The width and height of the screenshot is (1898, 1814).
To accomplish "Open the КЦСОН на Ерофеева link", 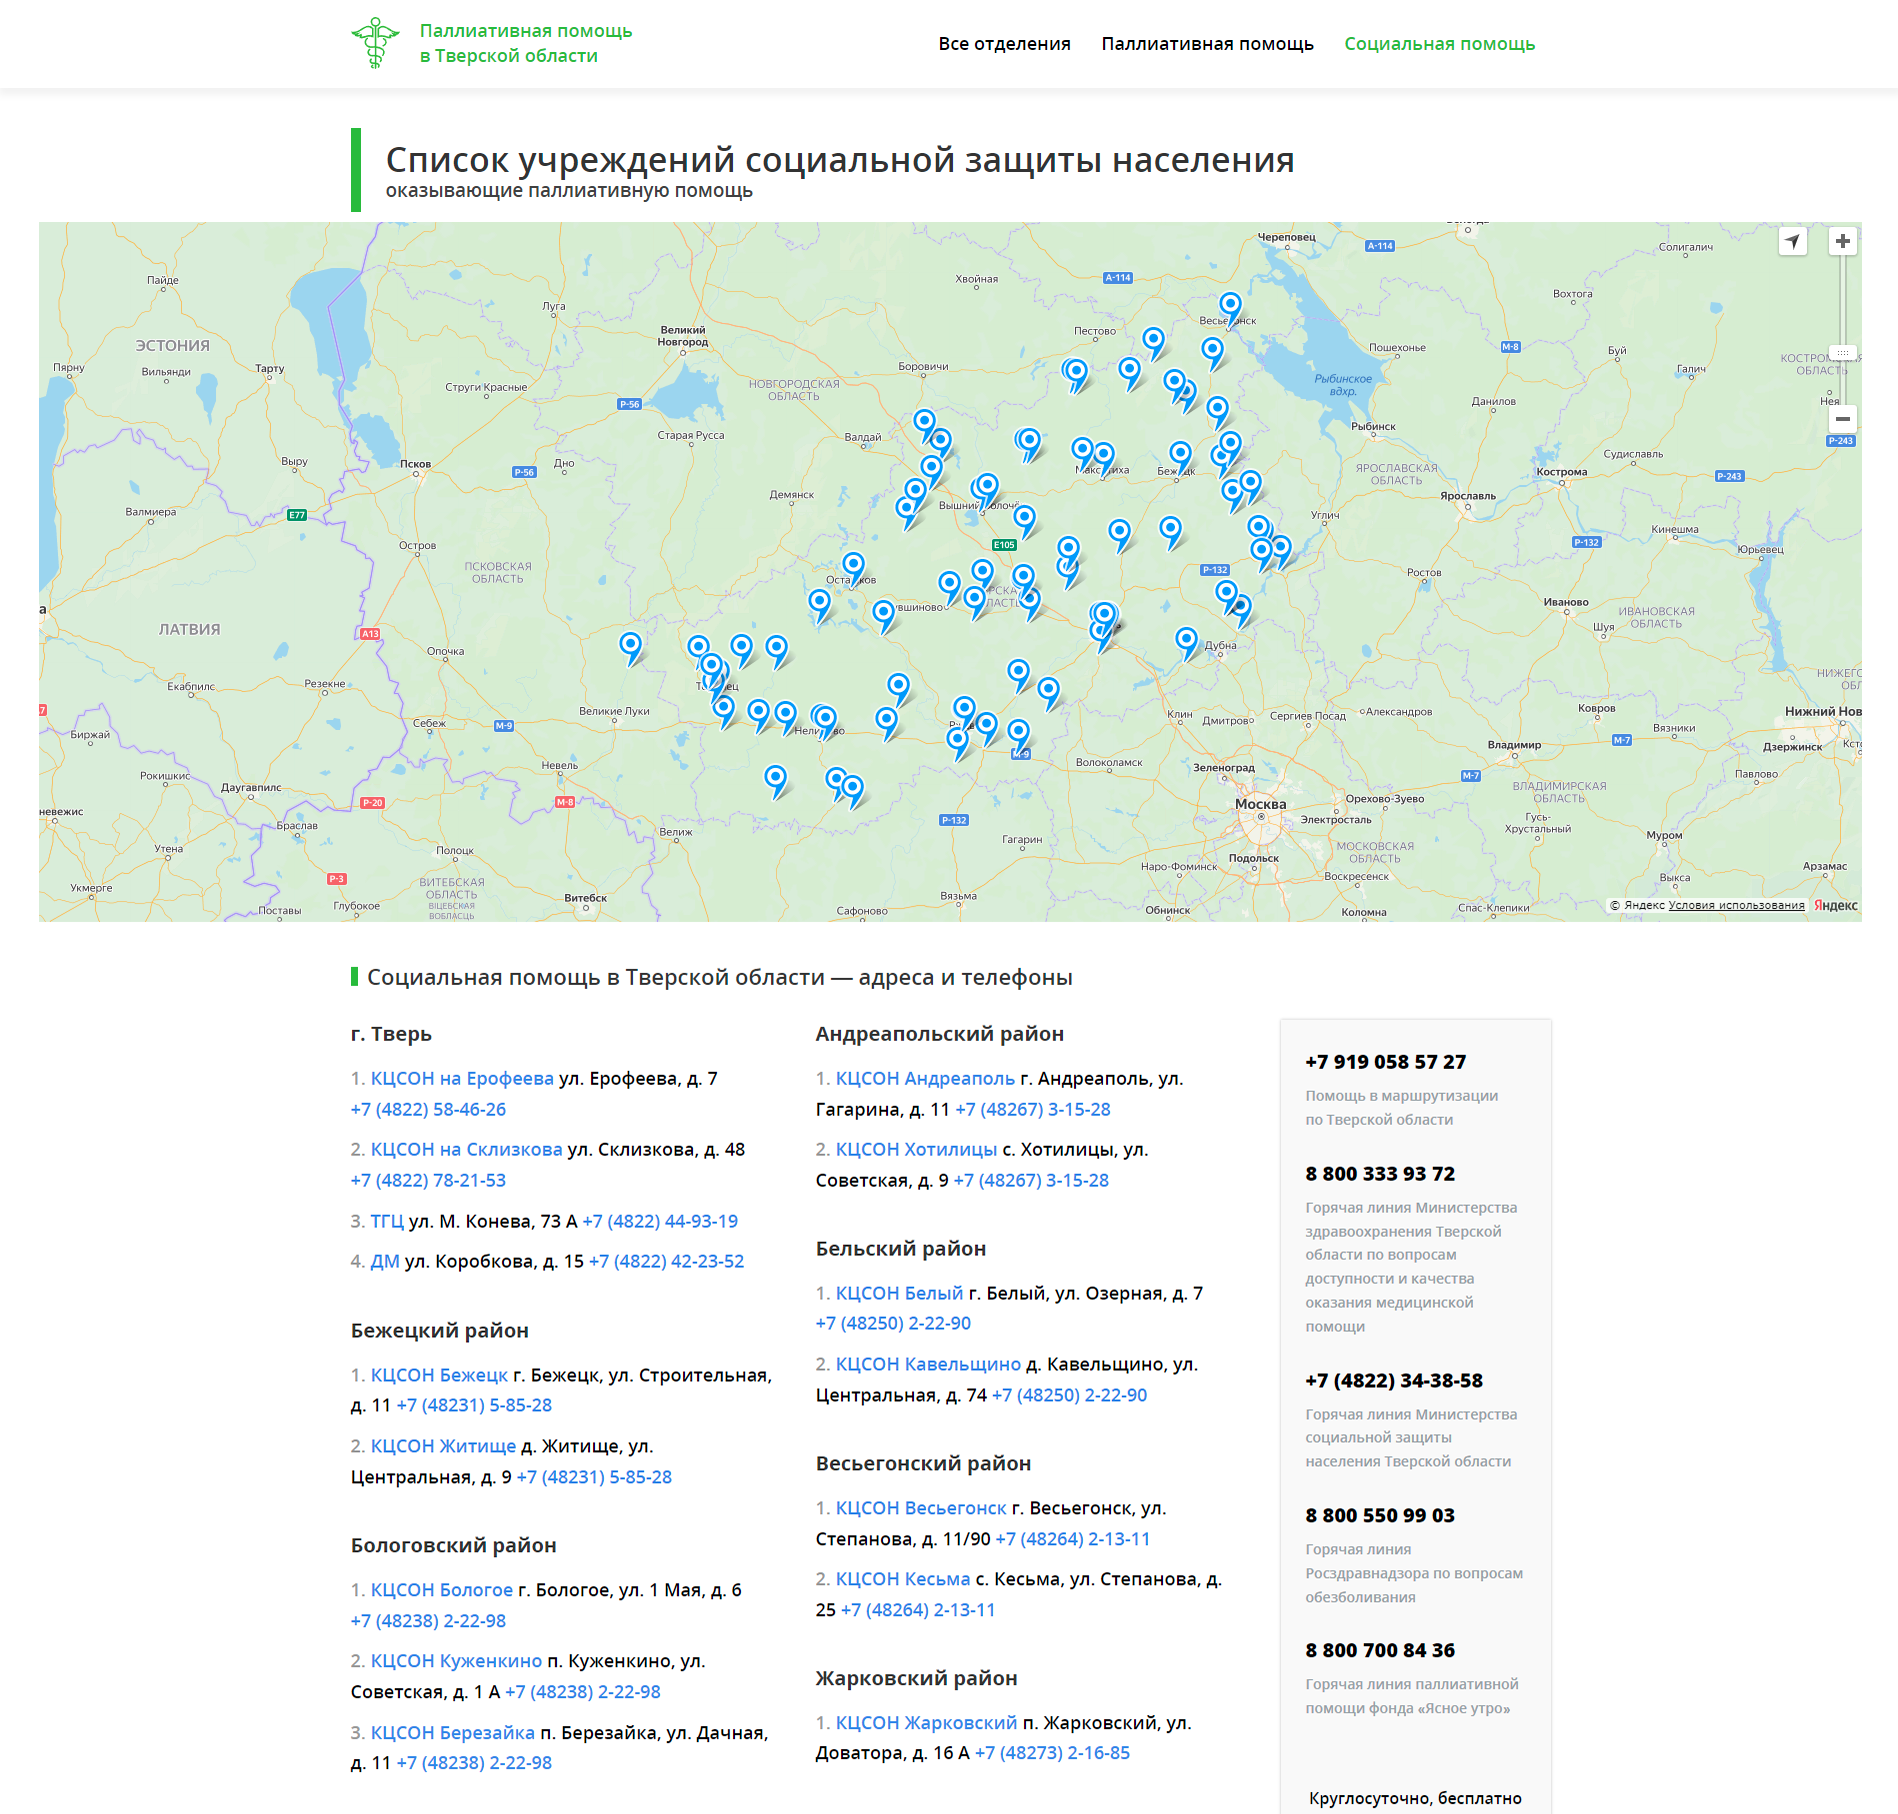I will (x=462, y=1078).
